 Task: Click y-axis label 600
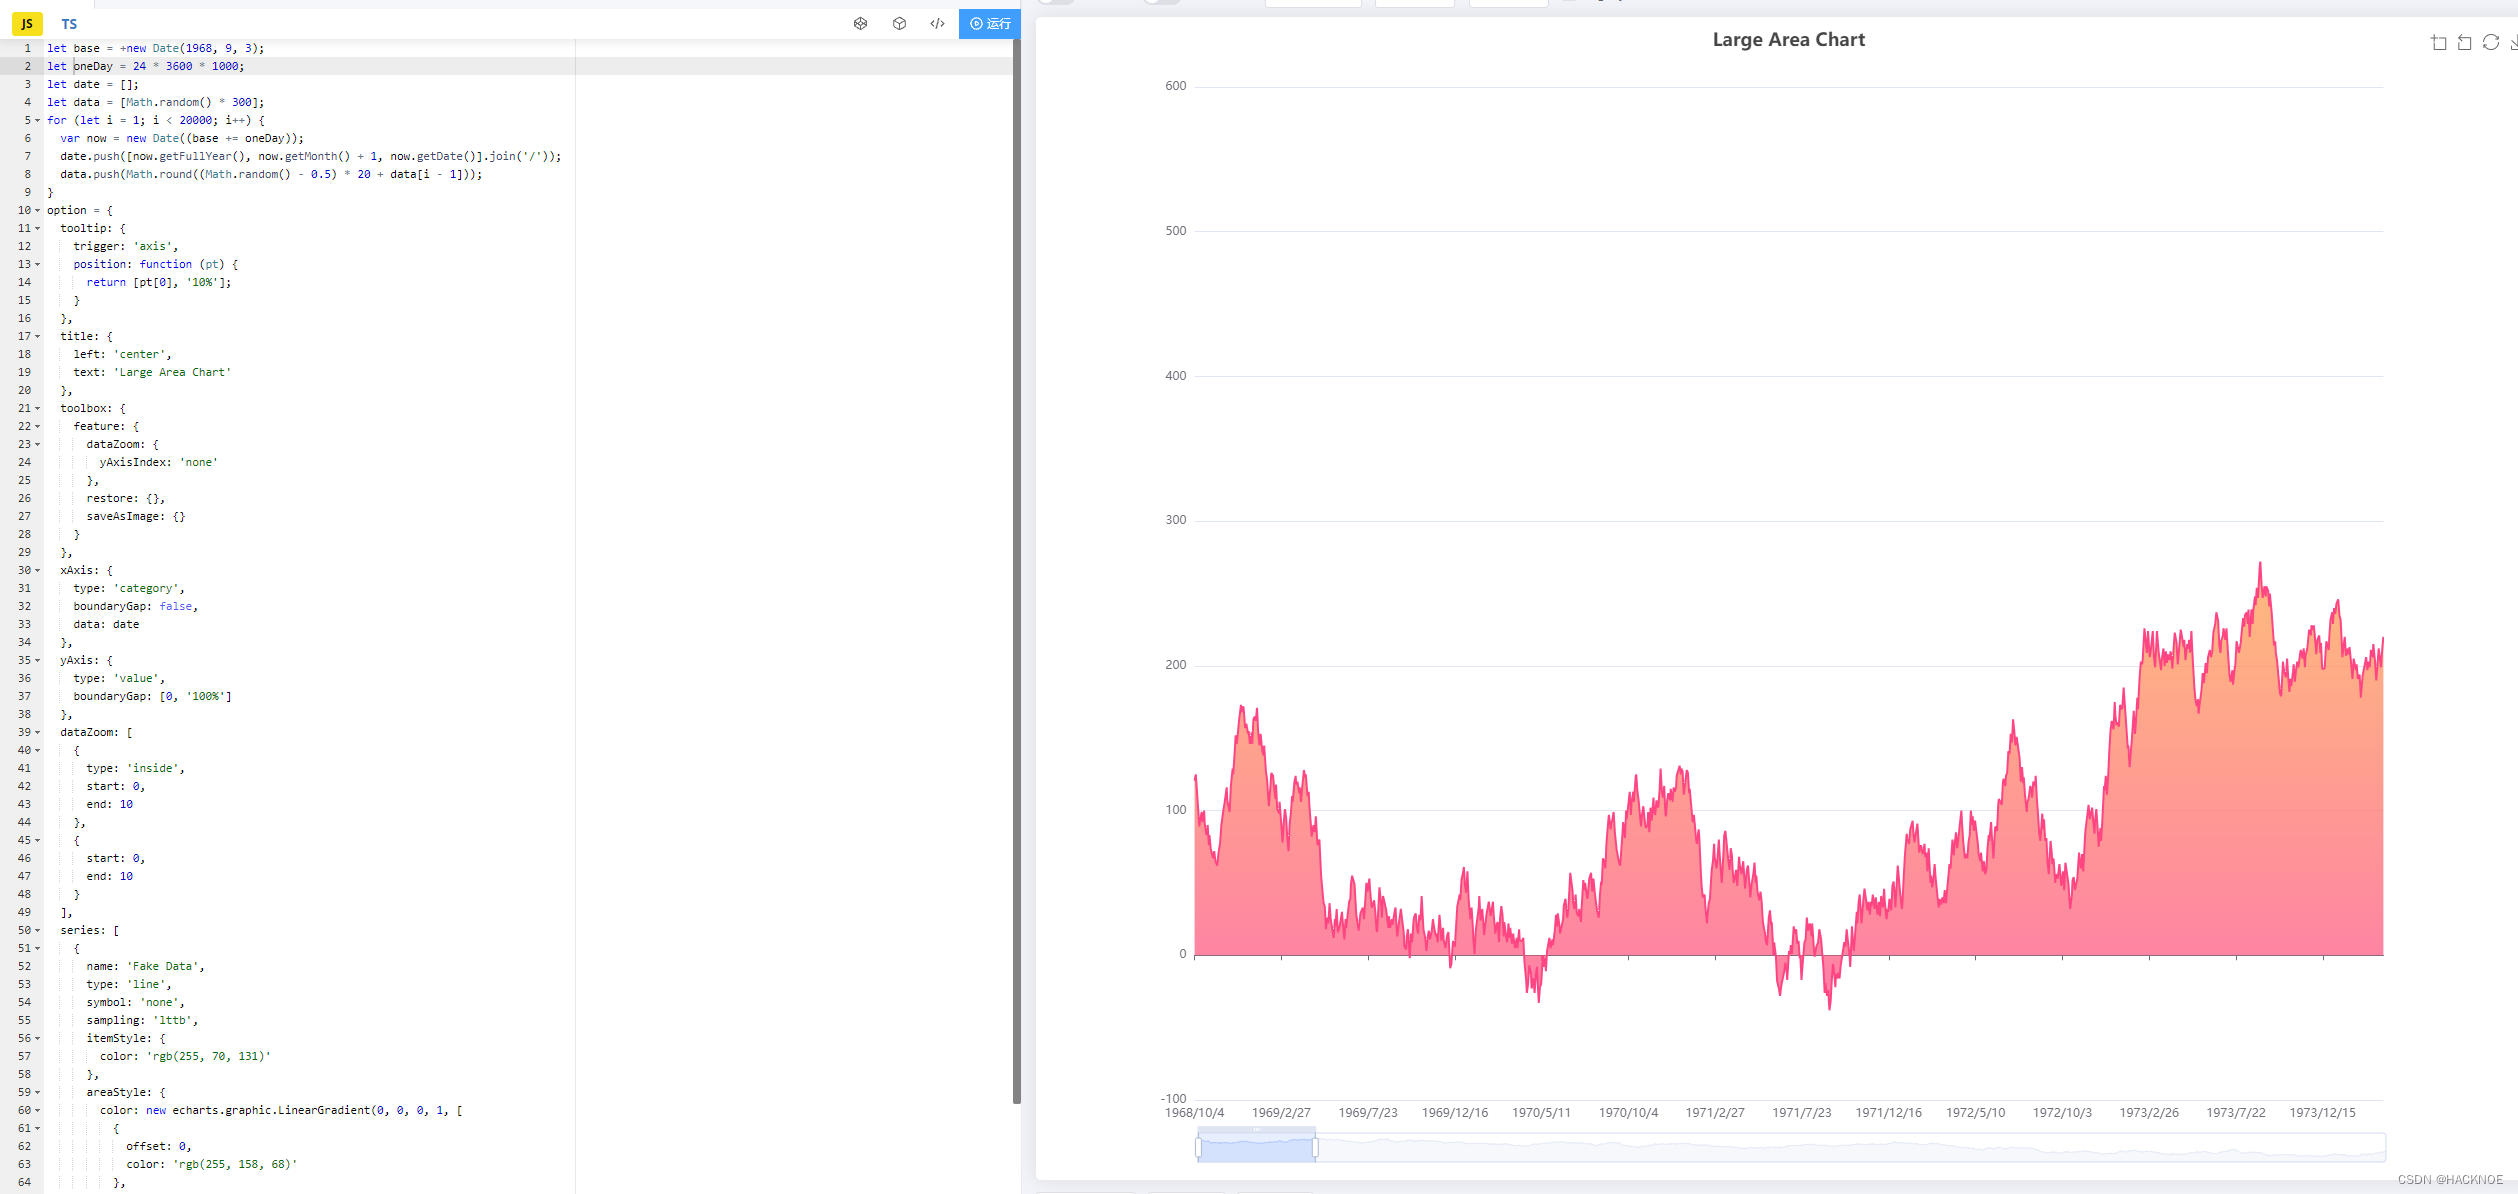(x=1175, y=86)
